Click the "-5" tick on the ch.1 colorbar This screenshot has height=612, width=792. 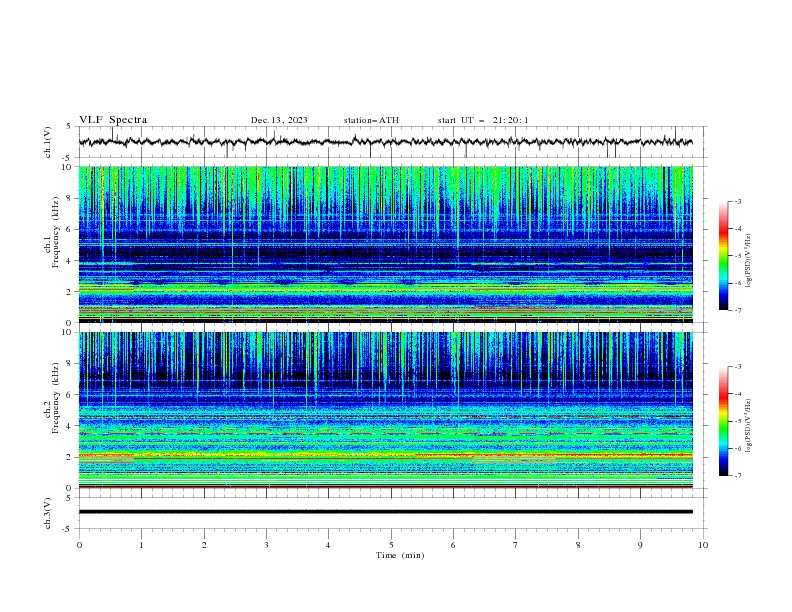[738, 256]
